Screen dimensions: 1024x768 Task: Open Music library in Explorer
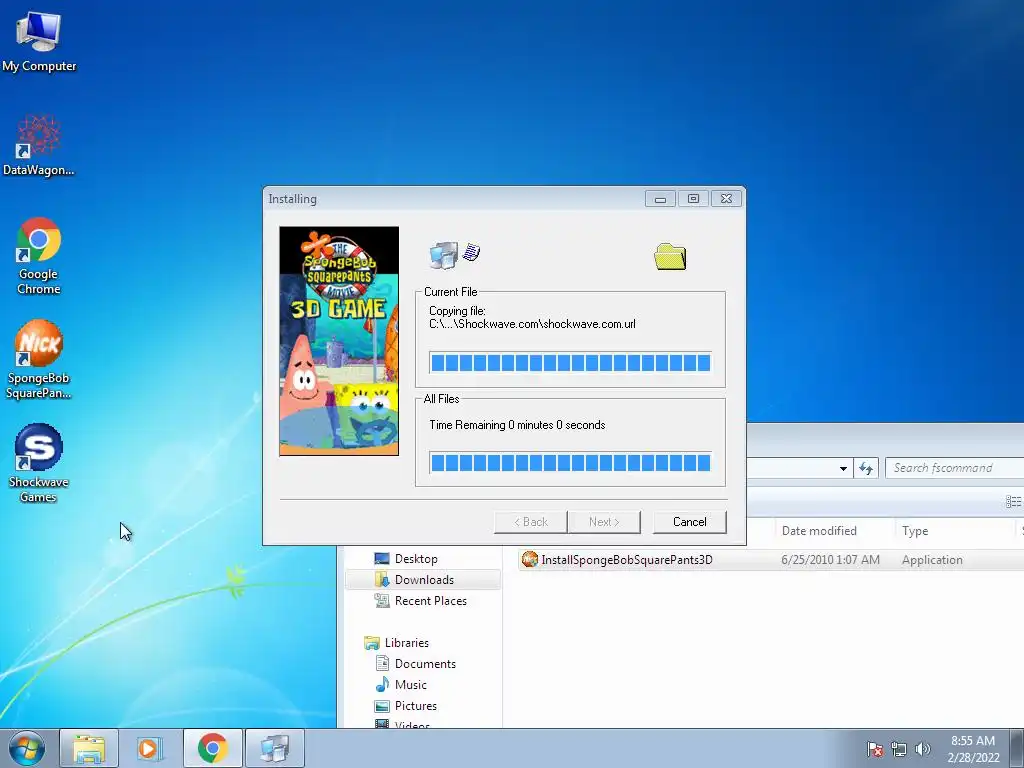pos(410,684)
